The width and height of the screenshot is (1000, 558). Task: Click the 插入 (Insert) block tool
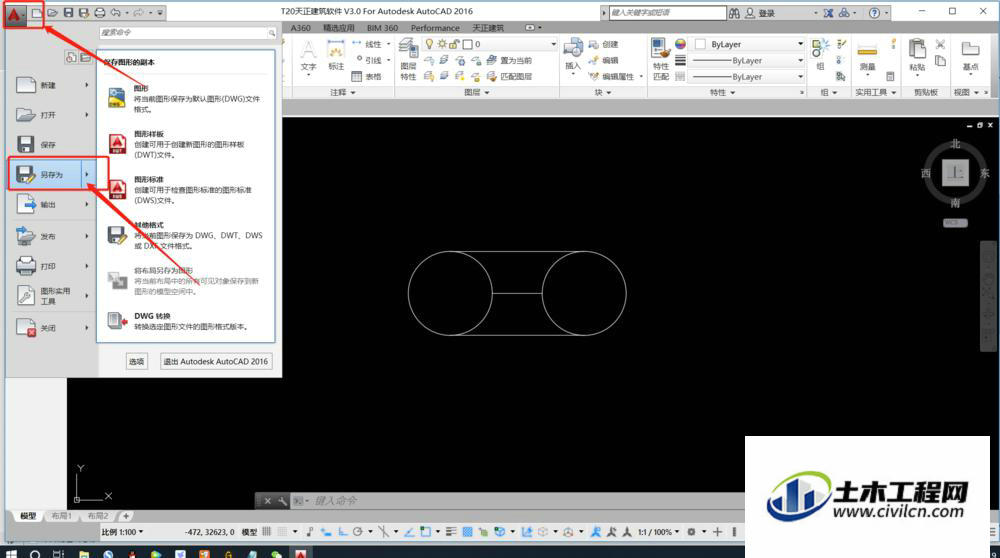573,56
